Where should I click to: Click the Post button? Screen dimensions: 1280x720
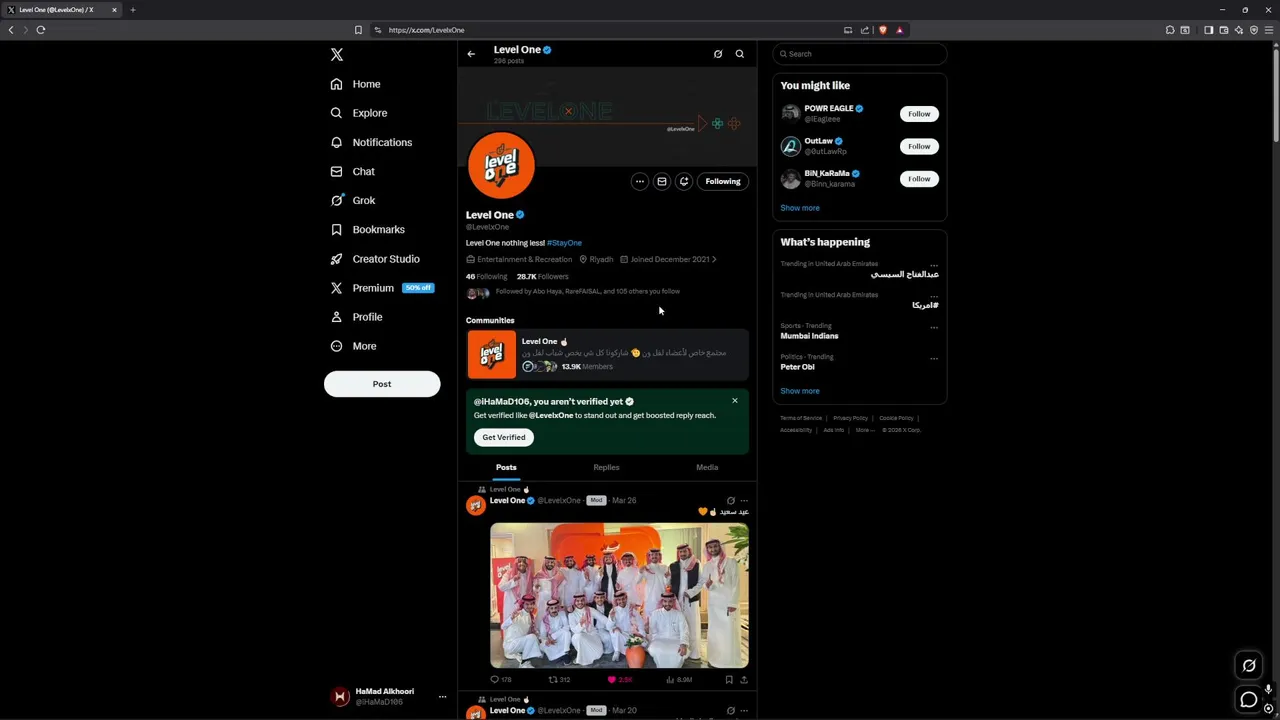(382, 384)
